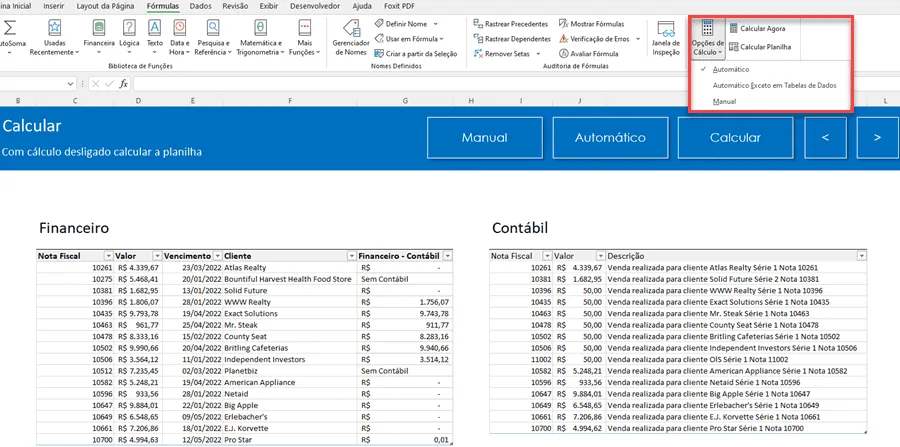Open Usadas Recentemente functions list

coord(55,38)
